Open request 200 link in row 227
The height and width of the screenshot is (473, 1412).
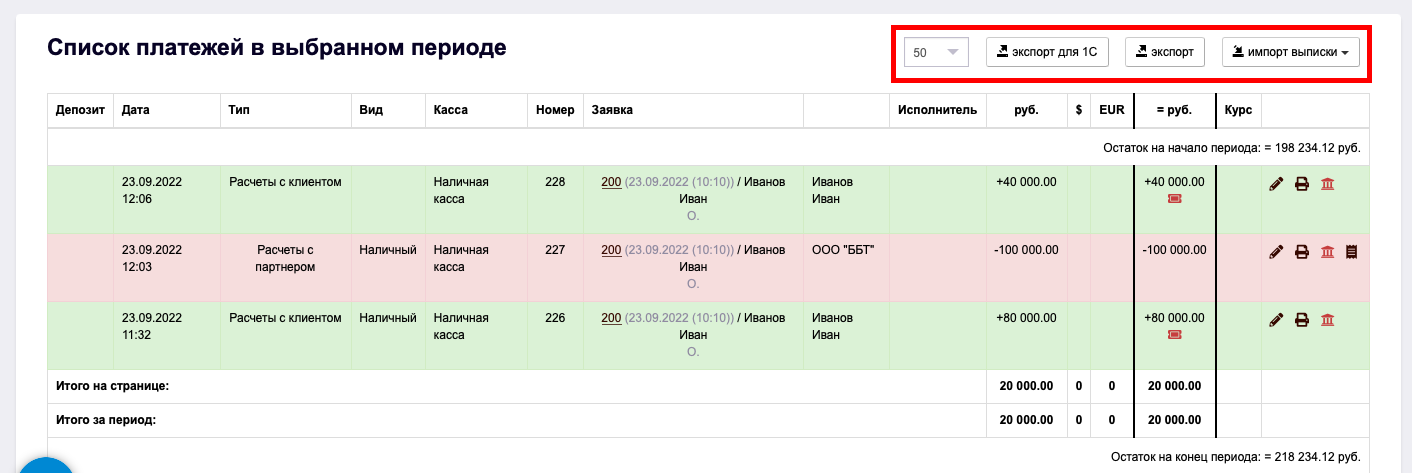[x=611, y=250]
